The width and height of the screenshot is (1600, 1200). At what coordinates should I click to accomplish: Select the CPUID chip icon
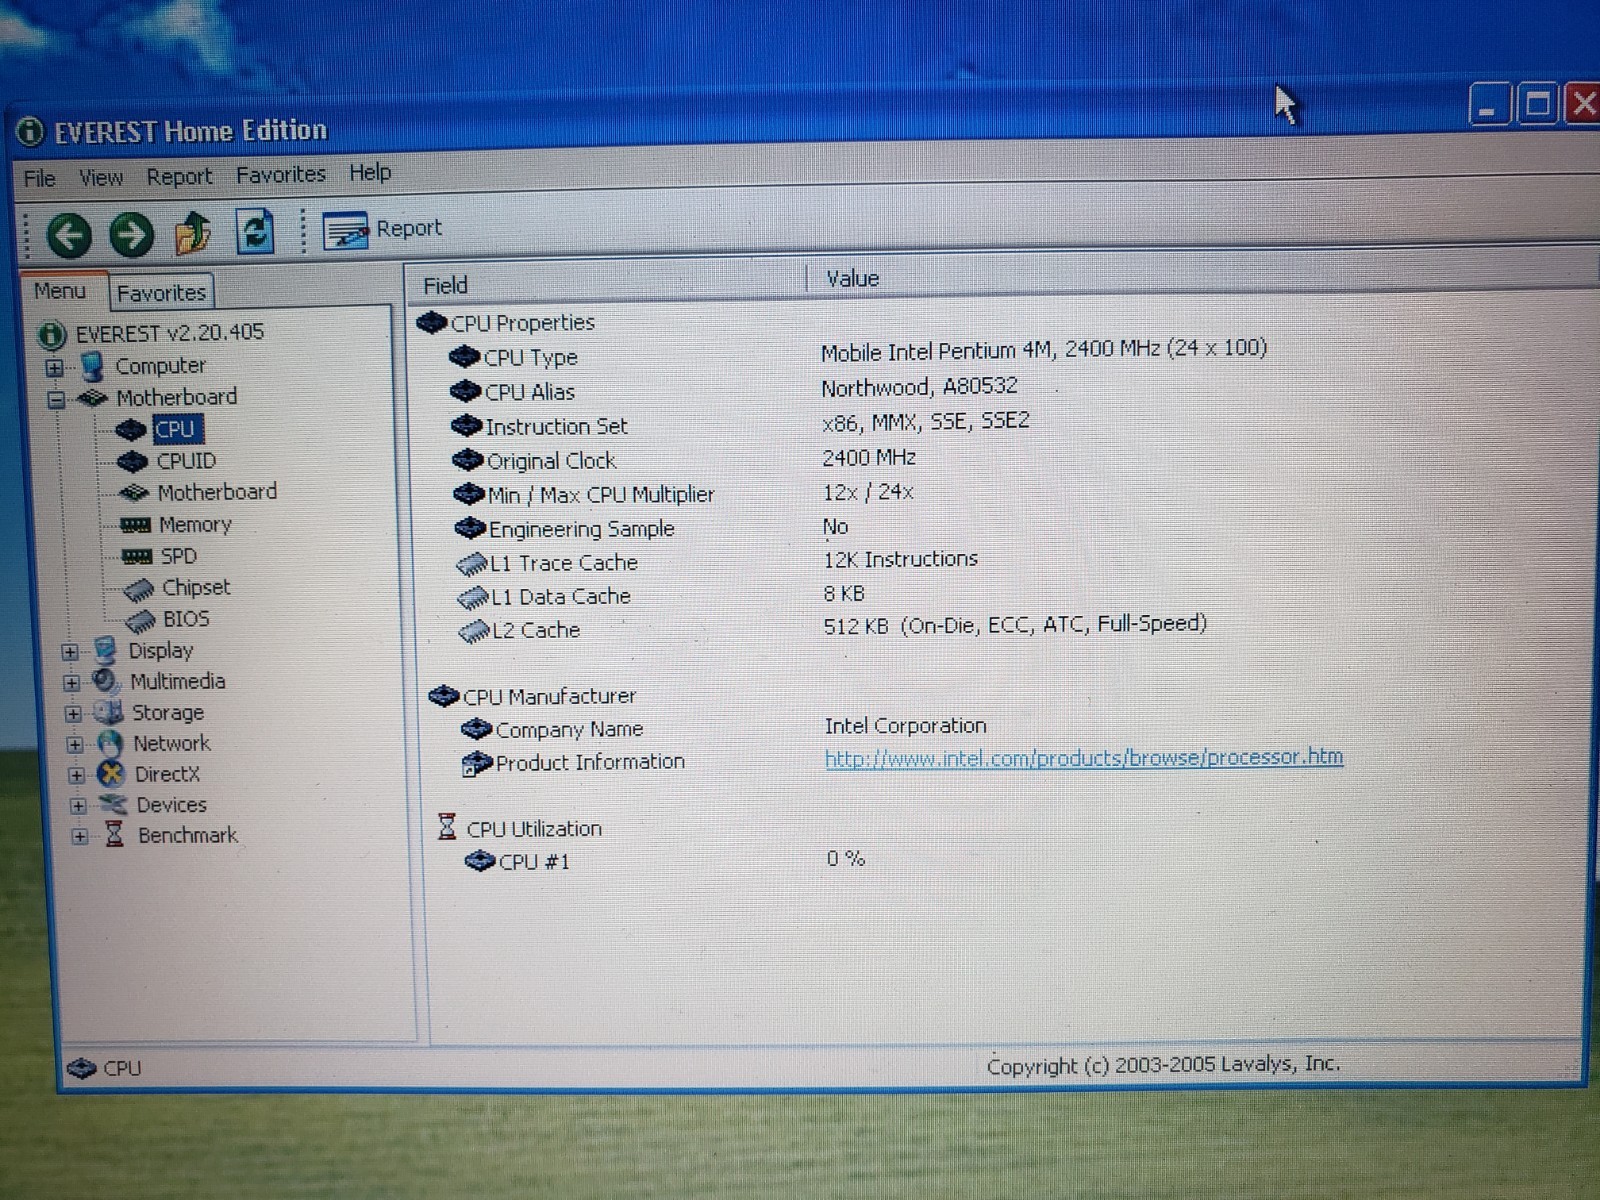pyautogui.click(x=132, y=462)
